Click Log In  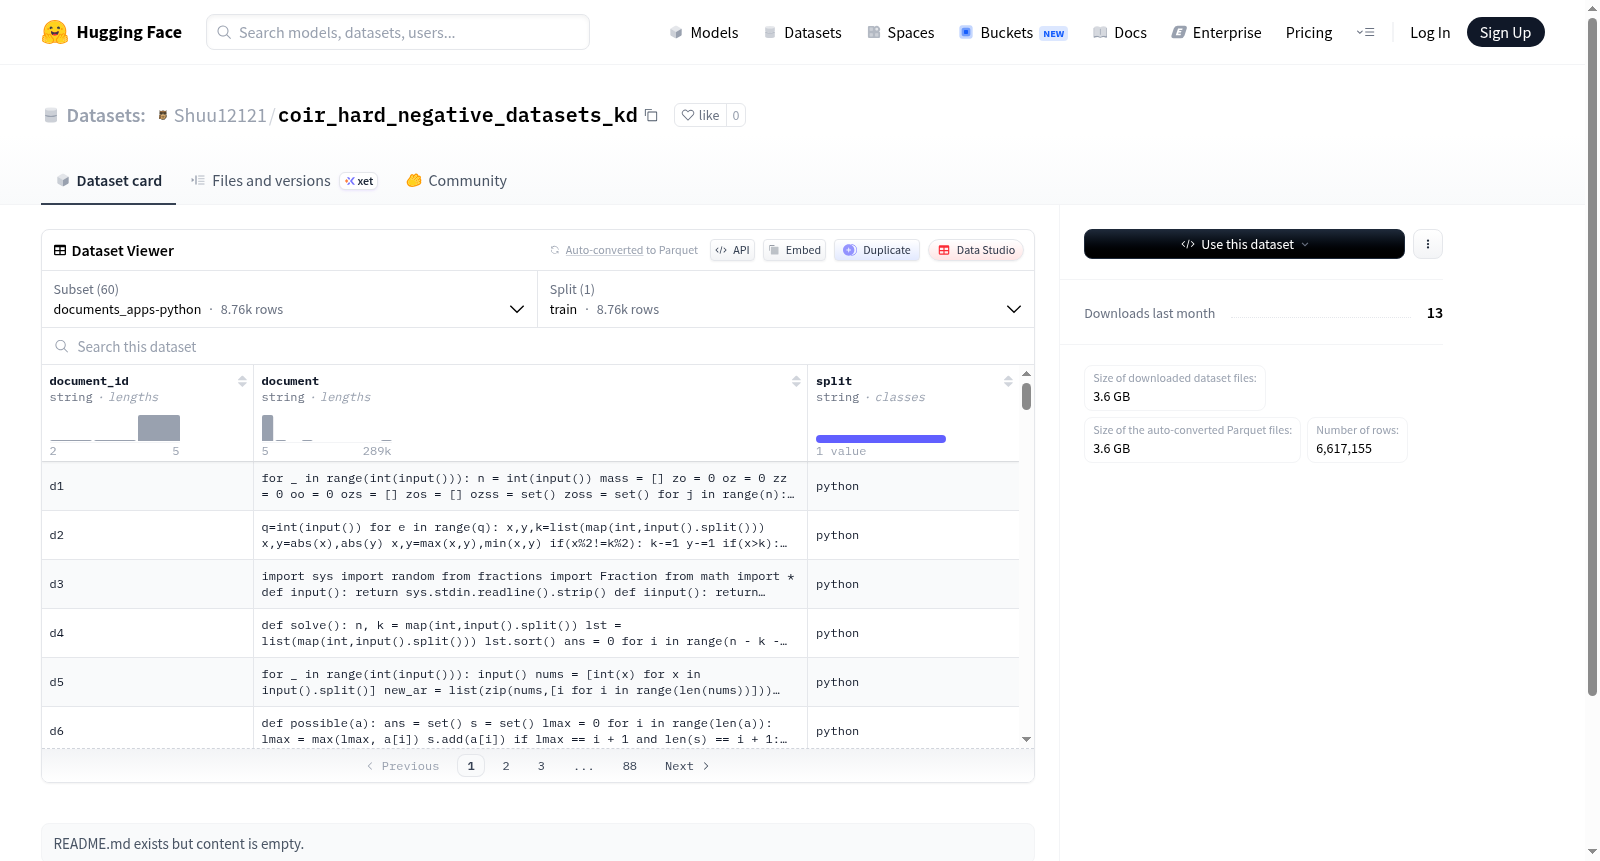1430,32
